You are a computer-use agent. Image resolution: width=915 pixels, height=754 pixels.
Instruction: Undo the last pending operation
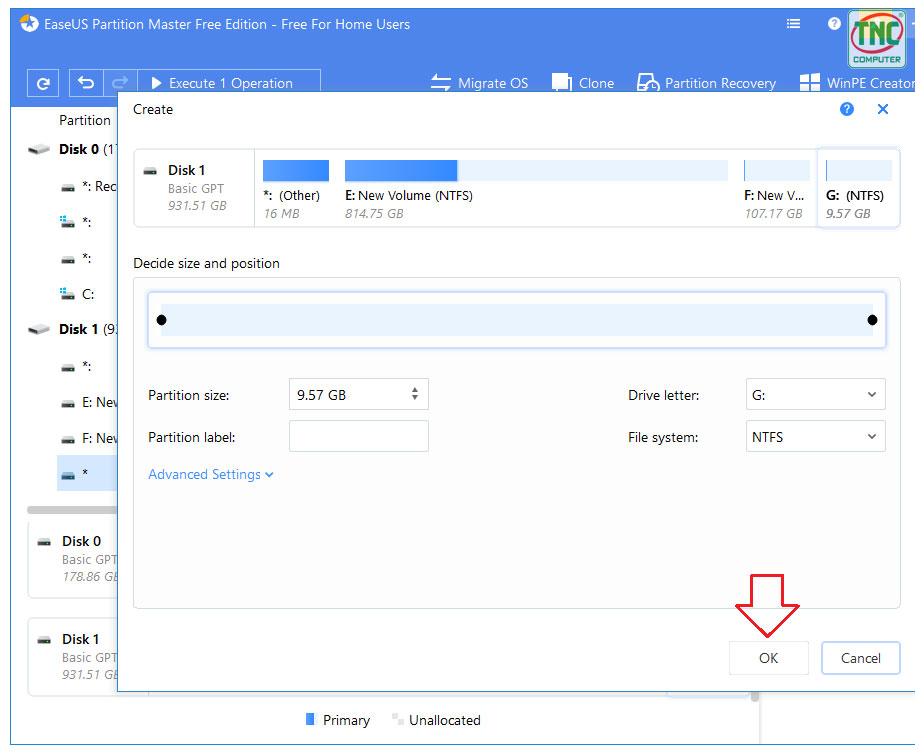pyautogui.click(x=86, y=83)
